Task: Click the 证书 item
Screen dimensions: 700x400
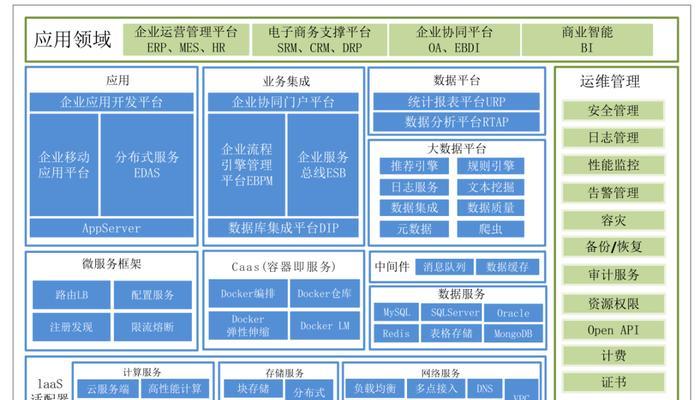Action: [x=613, y=382]
